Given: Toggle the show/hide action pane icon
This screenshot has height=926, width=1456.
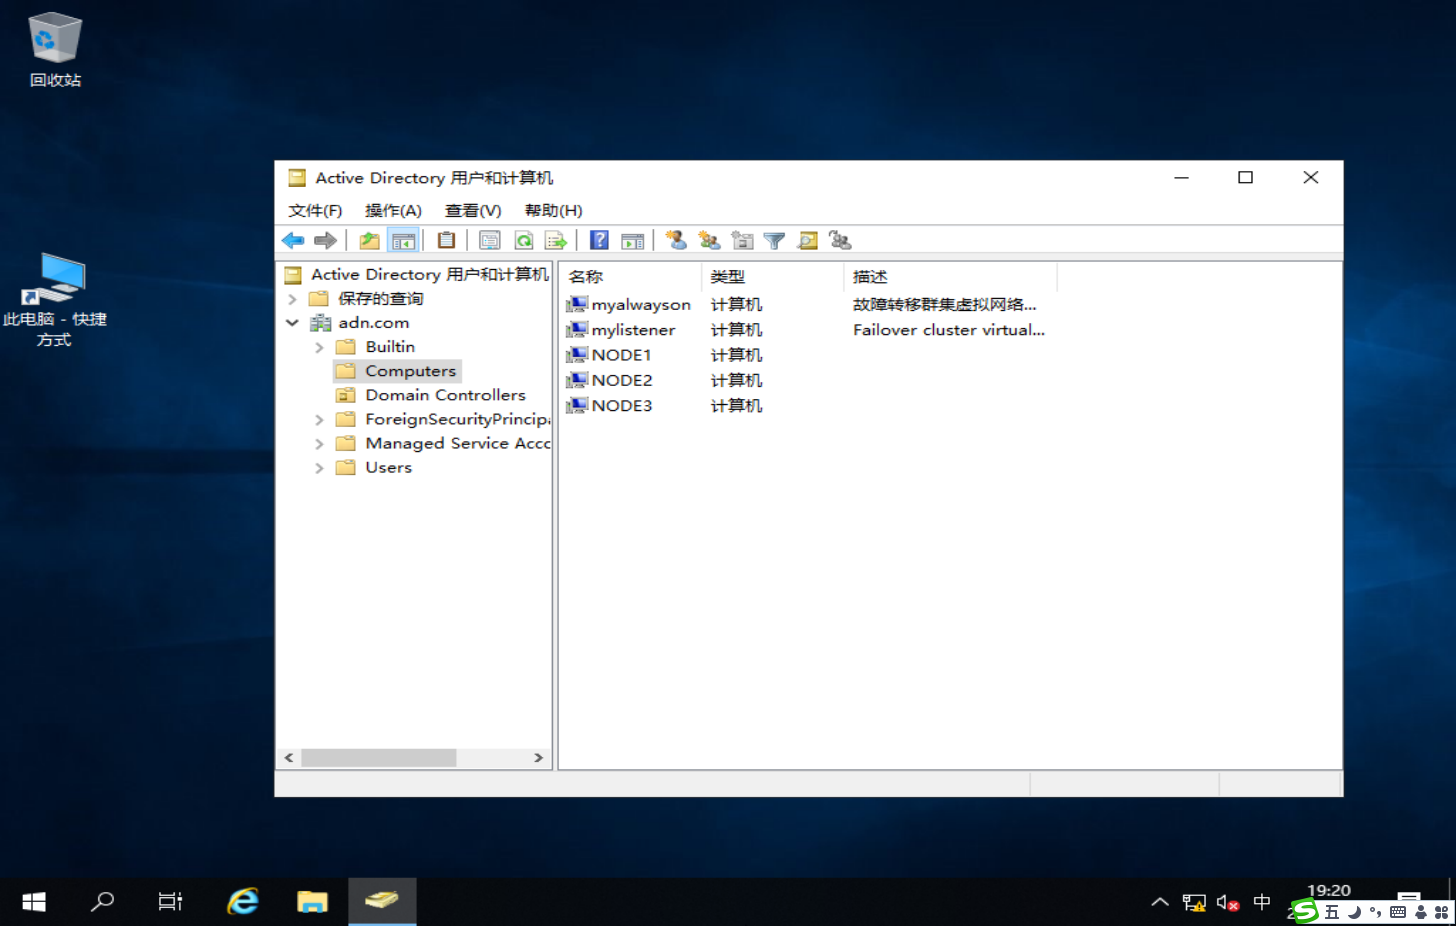Looking at the screenshot, I should point(632,240).
